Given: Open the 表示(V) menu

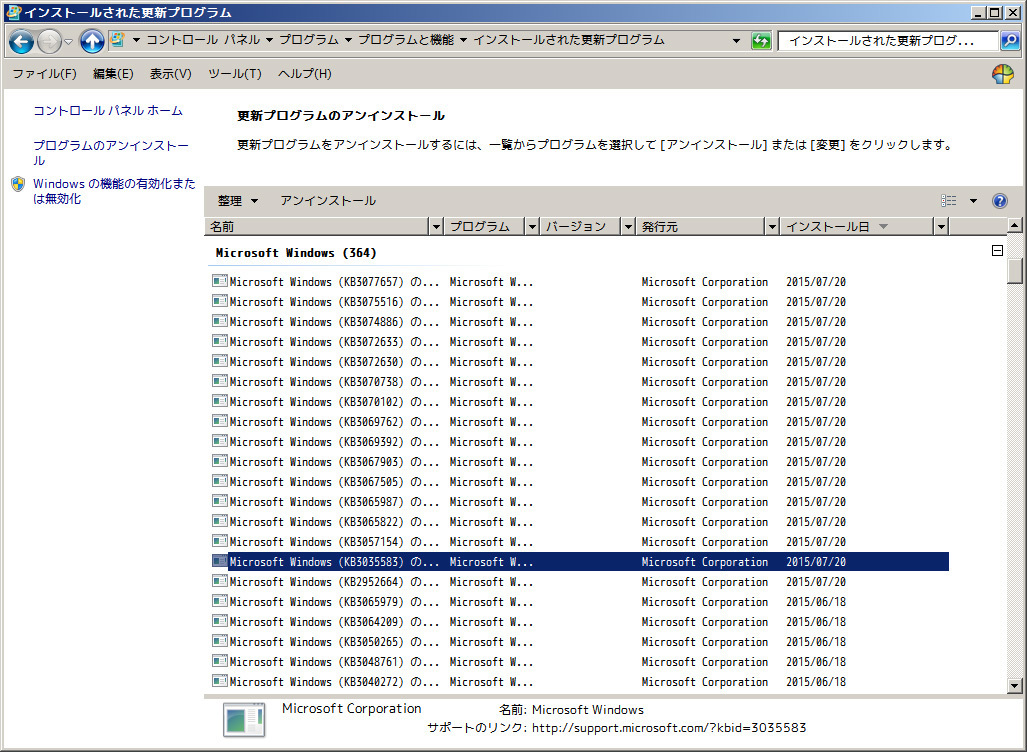Looking at the screenshot, I should (x=170, y=74).
